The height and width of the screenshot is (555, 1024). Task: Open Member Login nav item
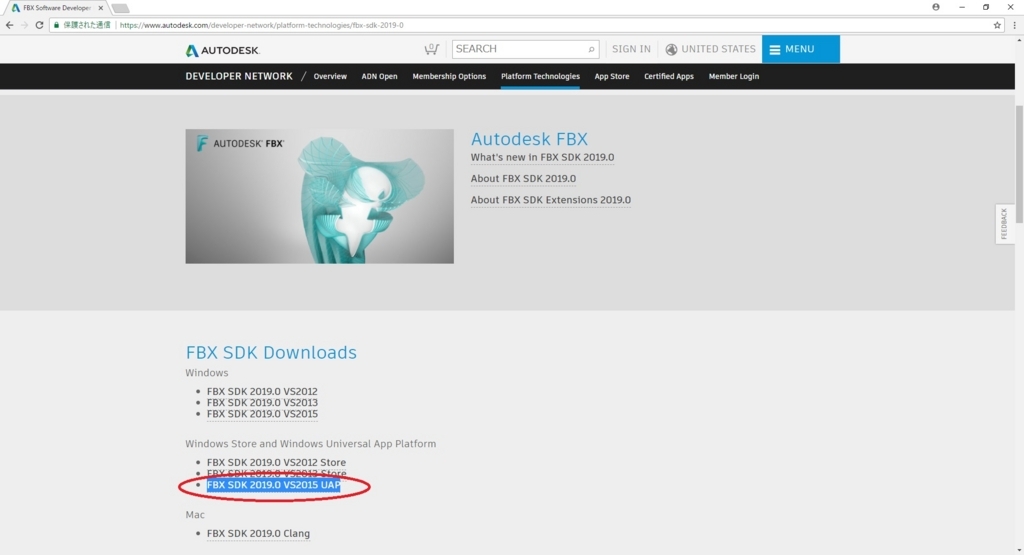[733, 76]
